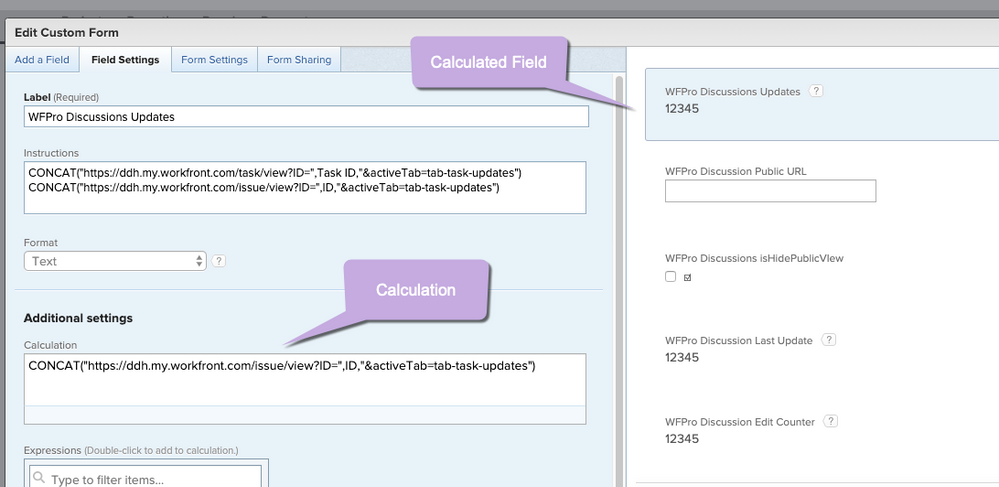Click help icon next to WFPro Discussion Last Update
Image resolution: width=999 pixels, height=487 pixels.
[828, 340]
